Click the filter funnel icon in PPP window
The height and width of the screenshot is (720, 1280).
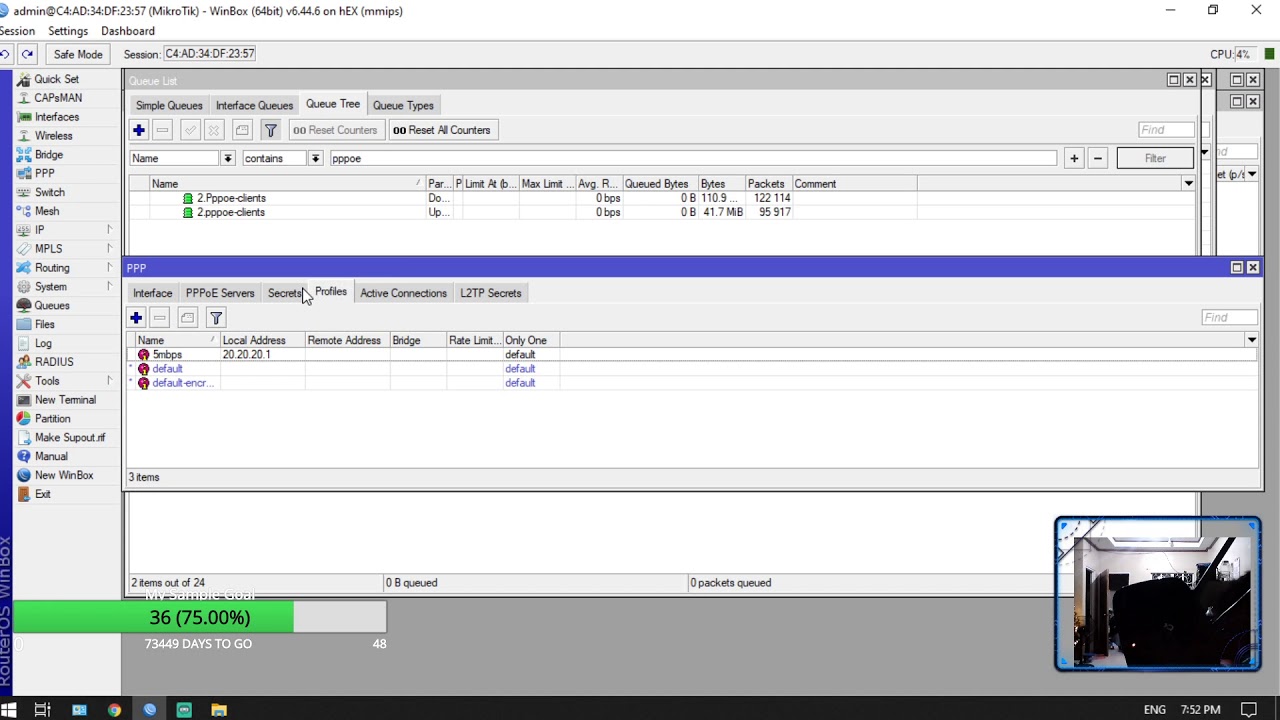(x=216, y=318)
